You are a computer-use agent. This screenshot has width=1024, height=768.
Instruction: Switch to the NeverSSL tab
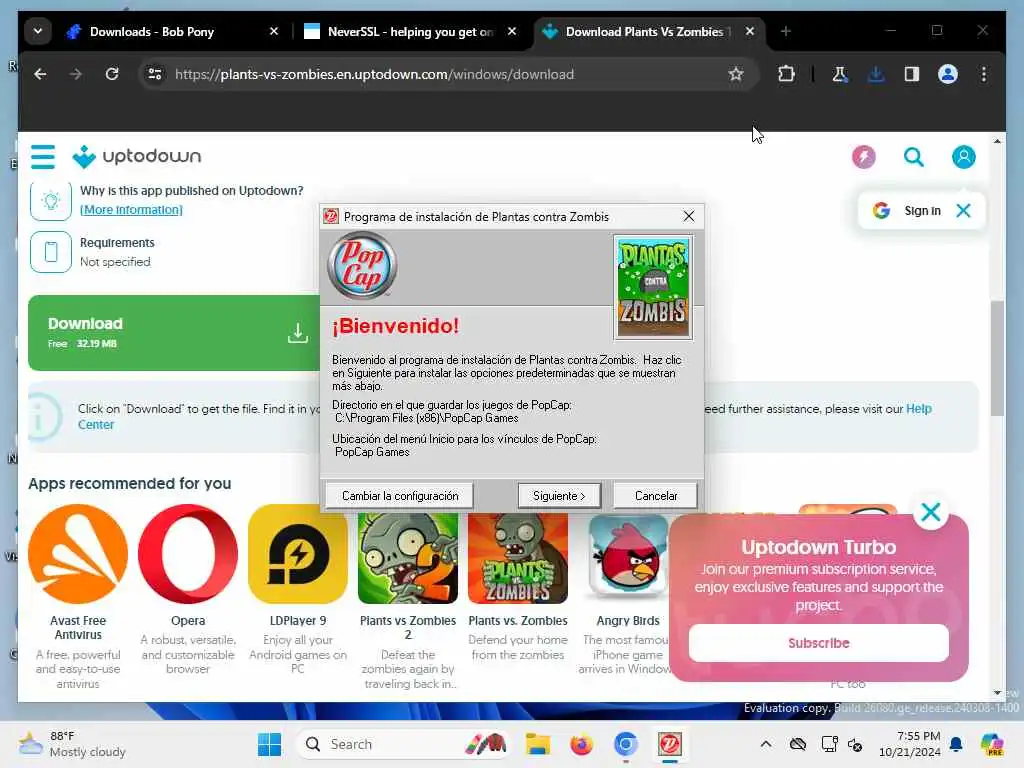(409, 31)
